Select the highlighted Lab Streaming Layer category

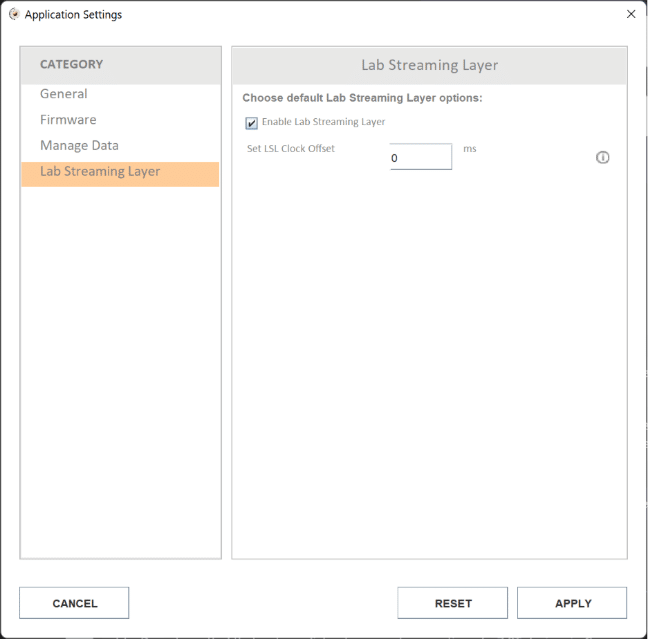pyautogui.click(x=100, y=172)
